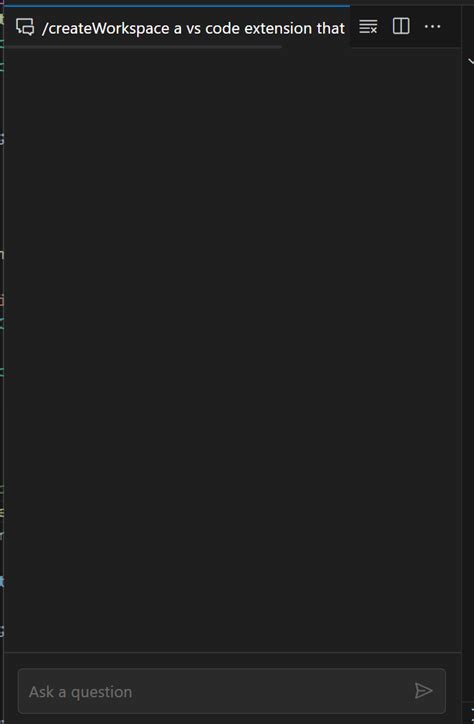Viewport: 474px width, 724px height.
Task: Clear the chat session with the lines-x icon
Action: pyautogui.click(x=368, y=27)
